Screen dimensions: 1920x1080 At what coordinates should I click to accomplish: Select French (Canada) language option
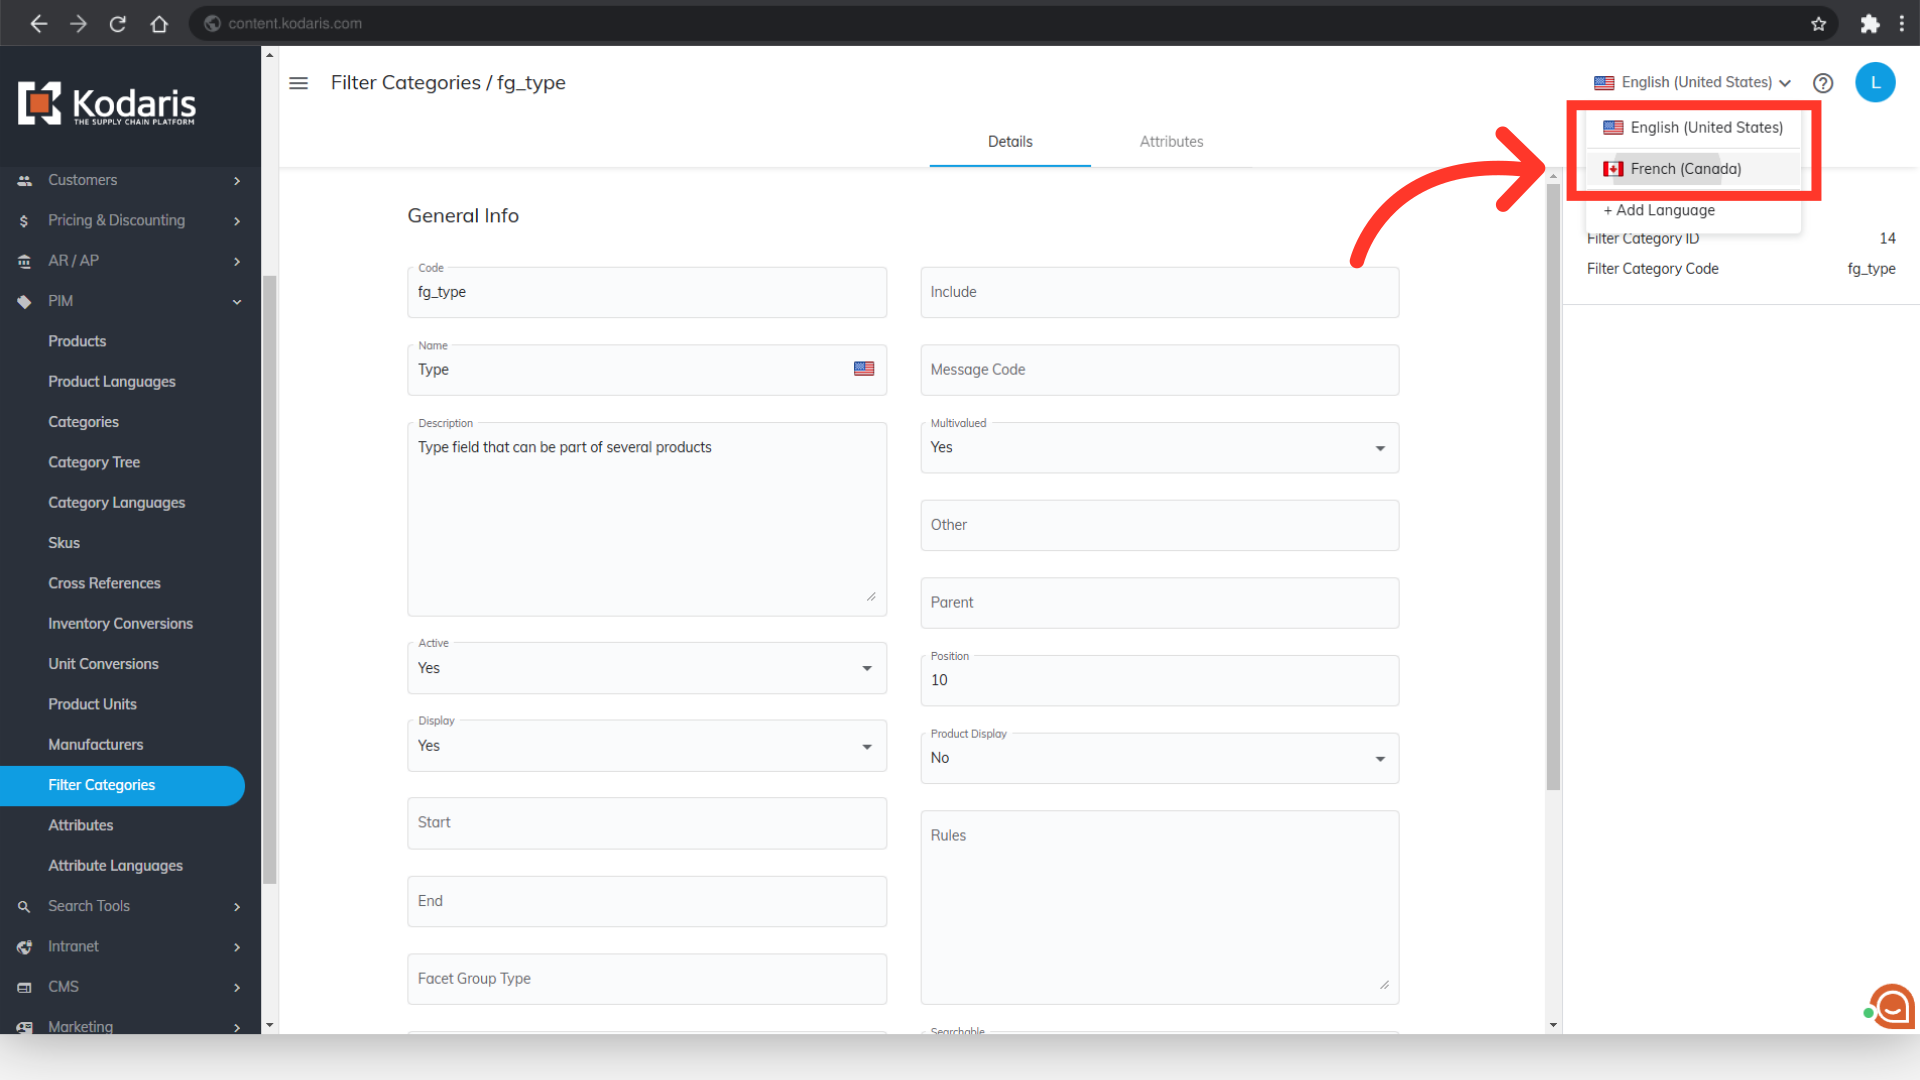point(1685,169)
